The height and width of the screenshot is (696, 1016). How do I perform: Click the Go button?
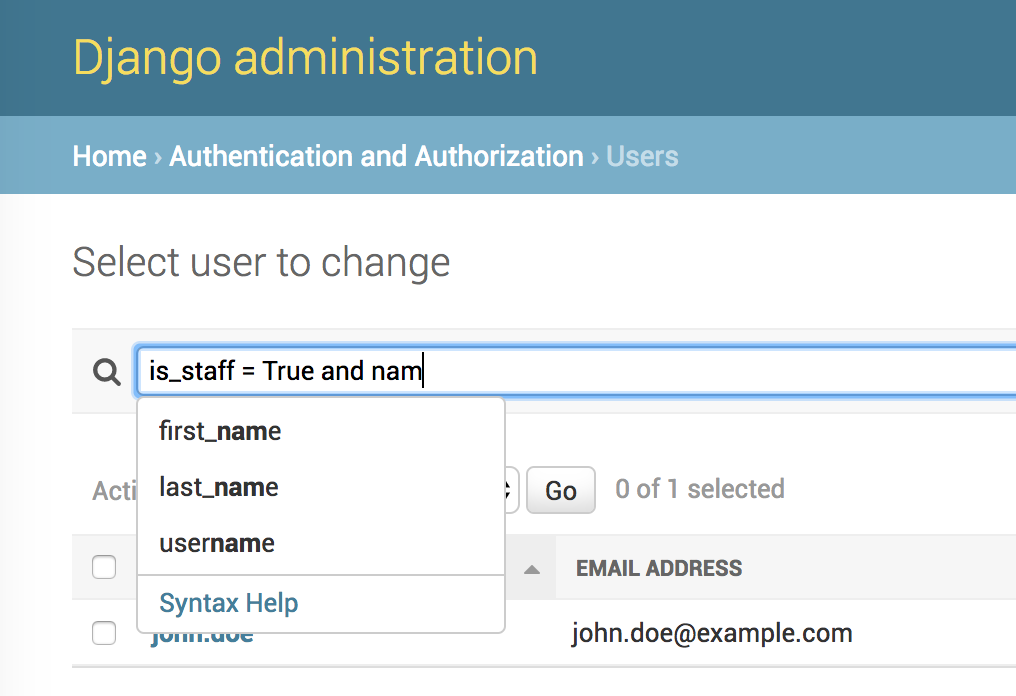coord(560,490)
